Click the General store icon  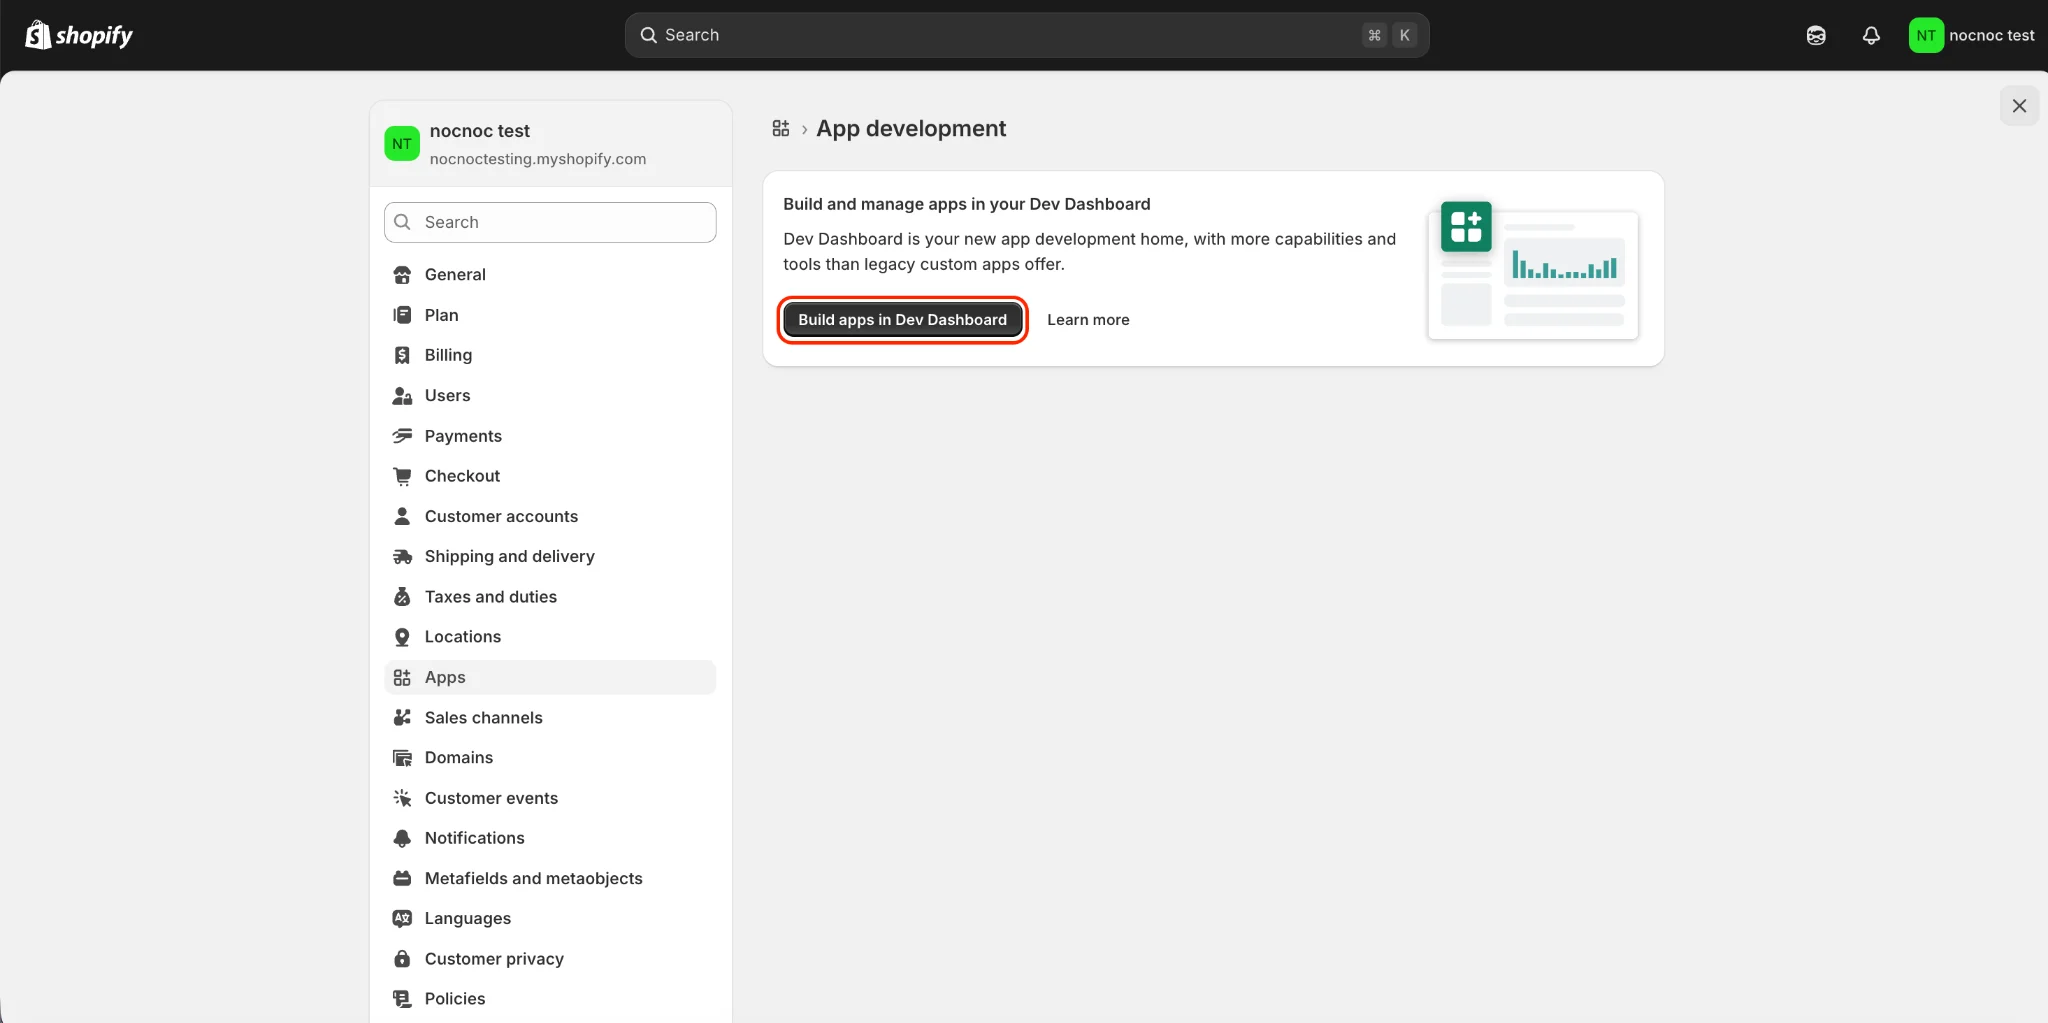(x=402, y=274)
